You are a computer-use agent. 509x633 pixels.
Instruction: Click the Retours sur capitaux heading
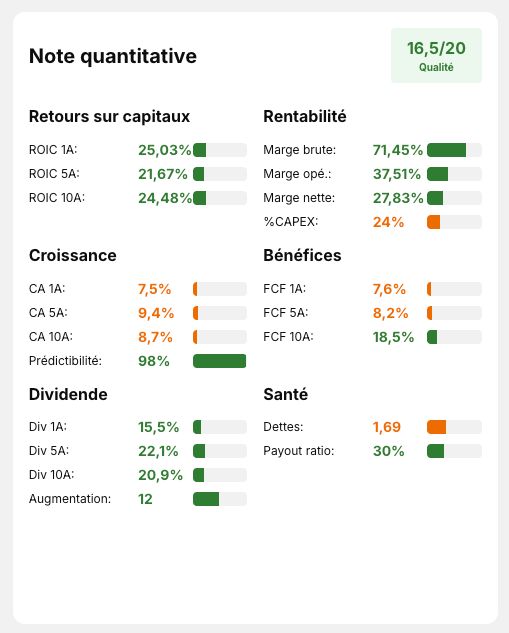click(109, 116)
